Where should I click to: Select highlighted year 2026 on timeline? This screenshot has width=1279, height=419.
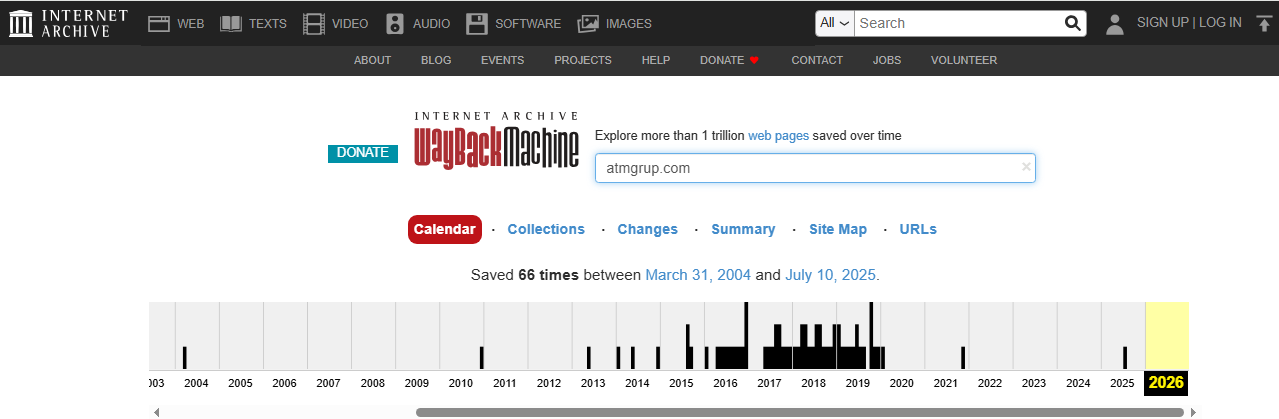1167,382
